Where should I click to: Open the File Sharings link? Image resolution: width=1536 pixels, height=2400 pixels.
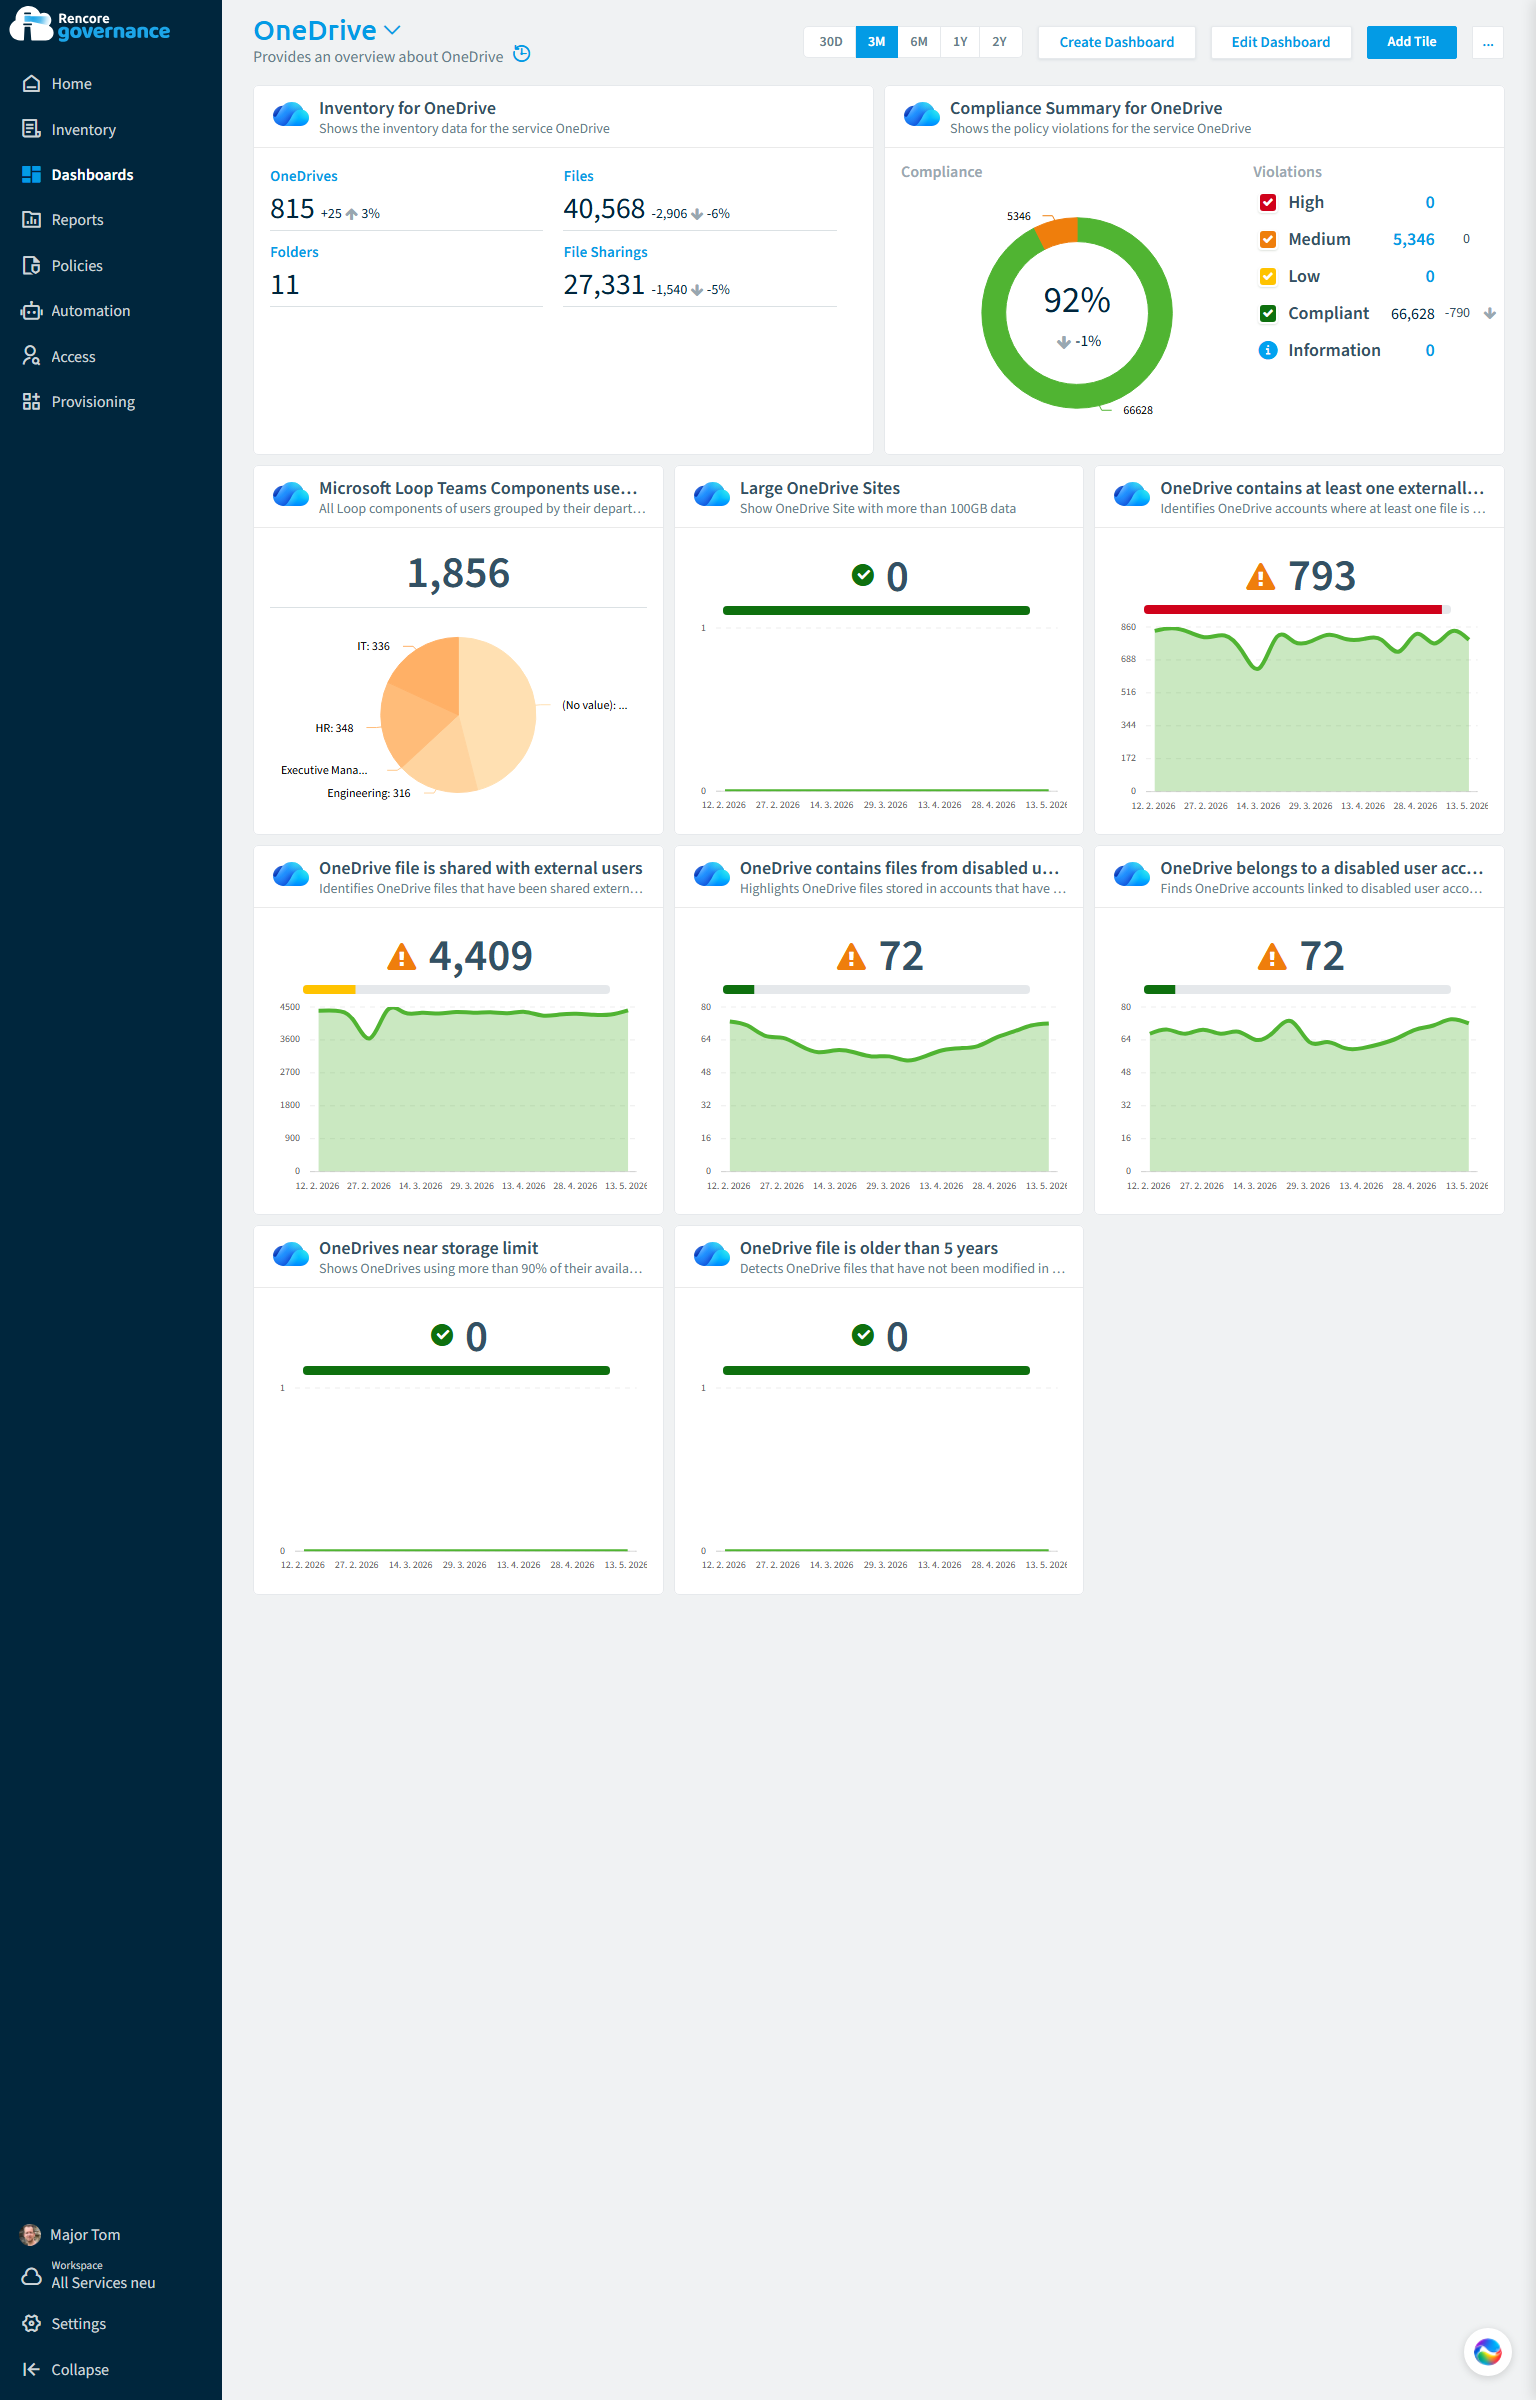(606, 252)
